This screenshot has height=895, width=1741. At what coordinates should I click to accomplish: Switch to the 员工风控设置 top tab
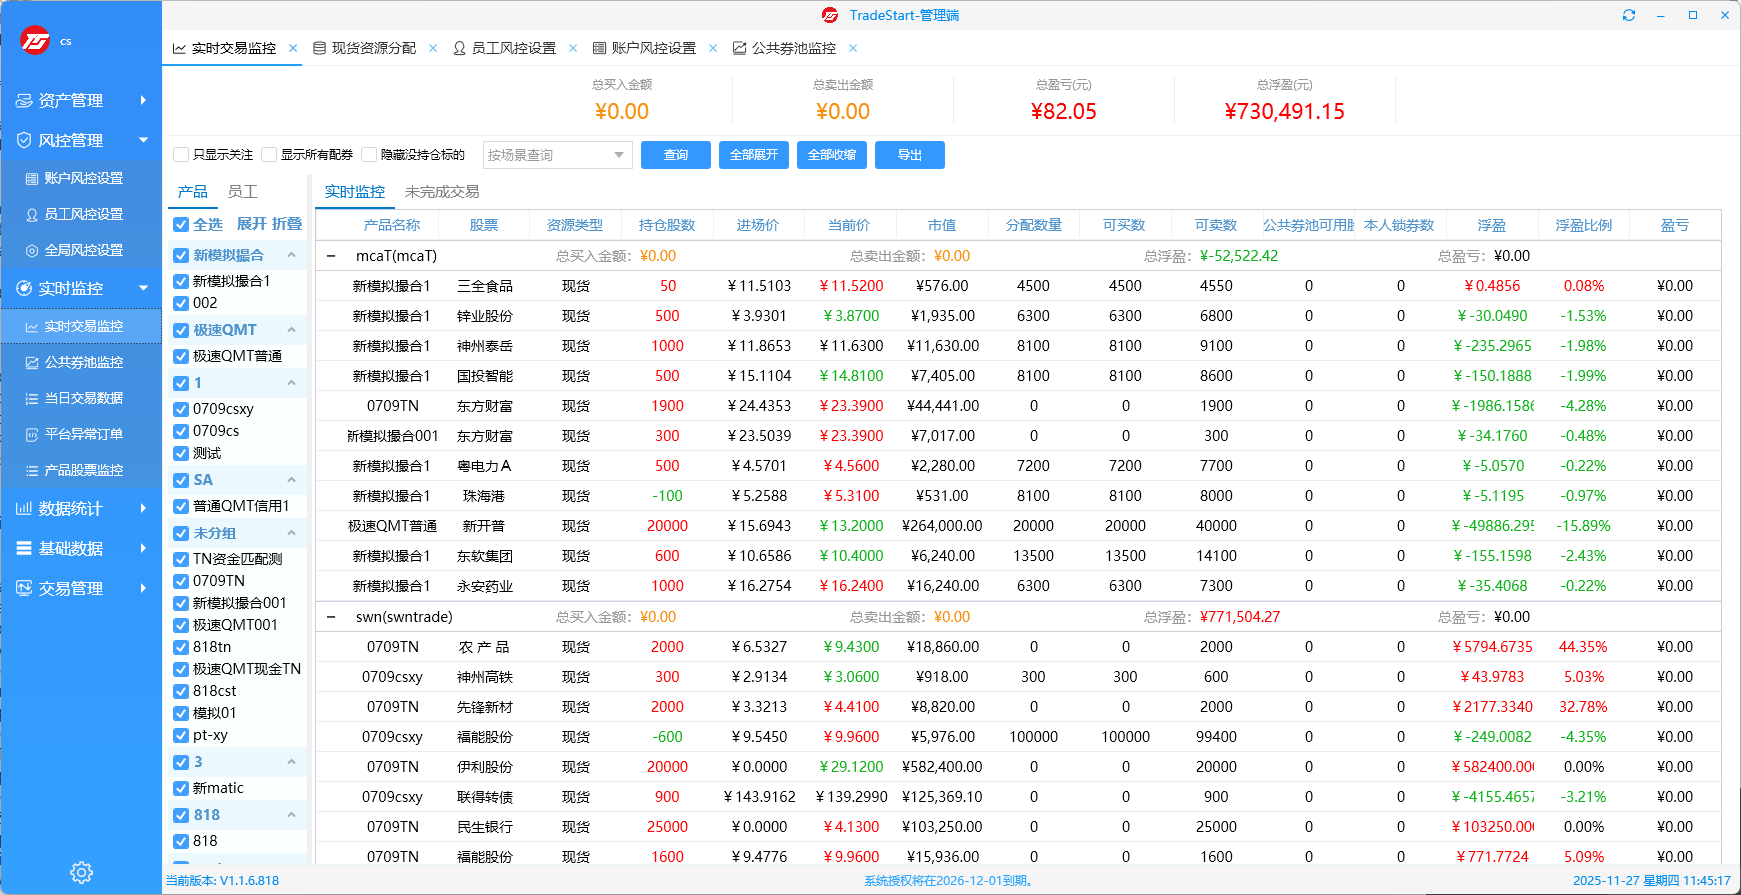pos(513,48)
